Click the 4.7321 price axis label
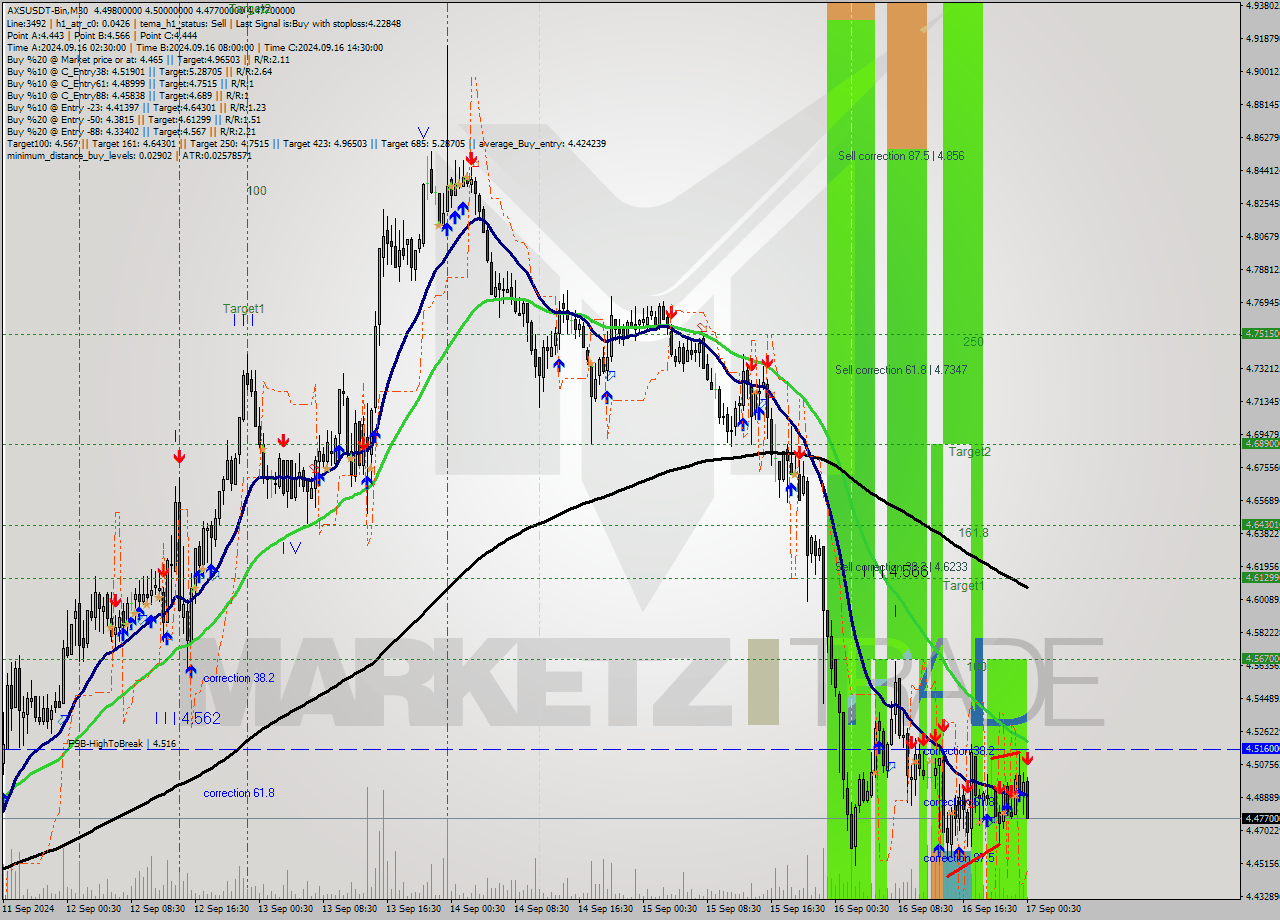 coord(1262,368)
